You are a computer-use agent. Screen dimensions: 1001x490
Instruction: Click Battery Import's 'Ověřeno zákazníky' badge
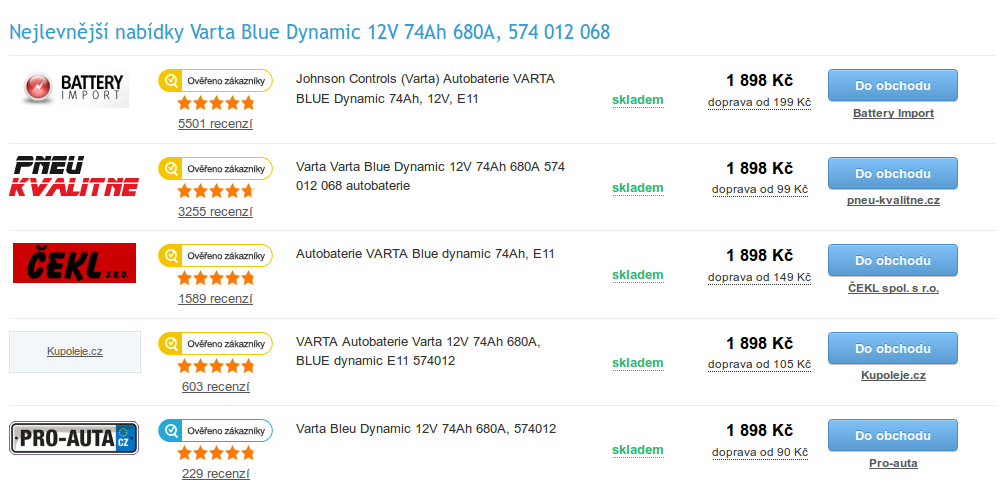215,80
